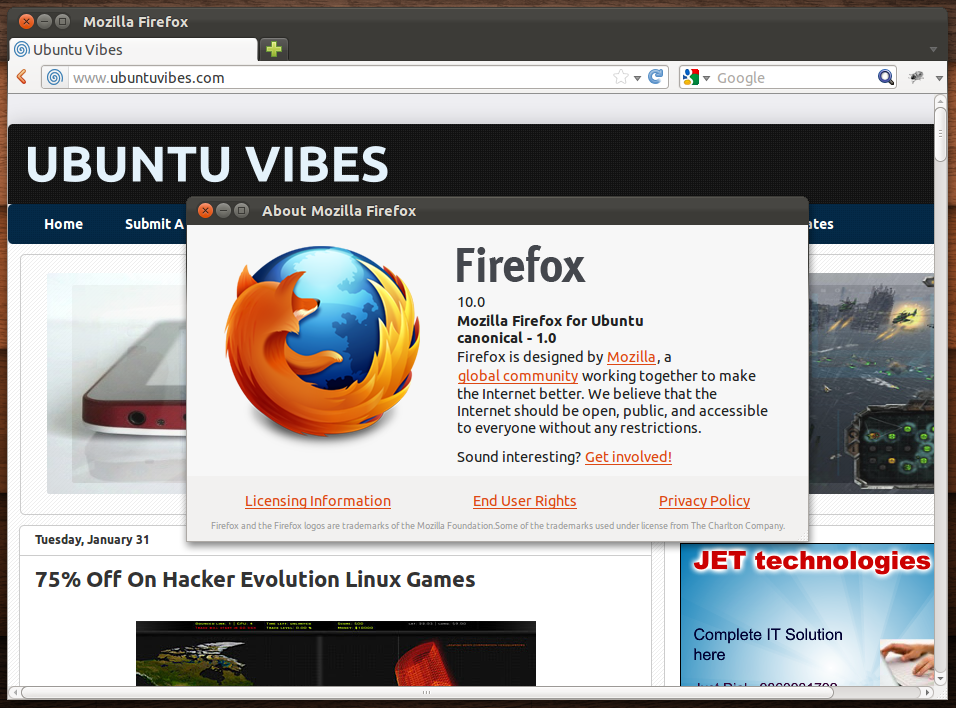The width and height of the screenshot is (956, 708).
Task: Open the global community link
Action: 518,376
